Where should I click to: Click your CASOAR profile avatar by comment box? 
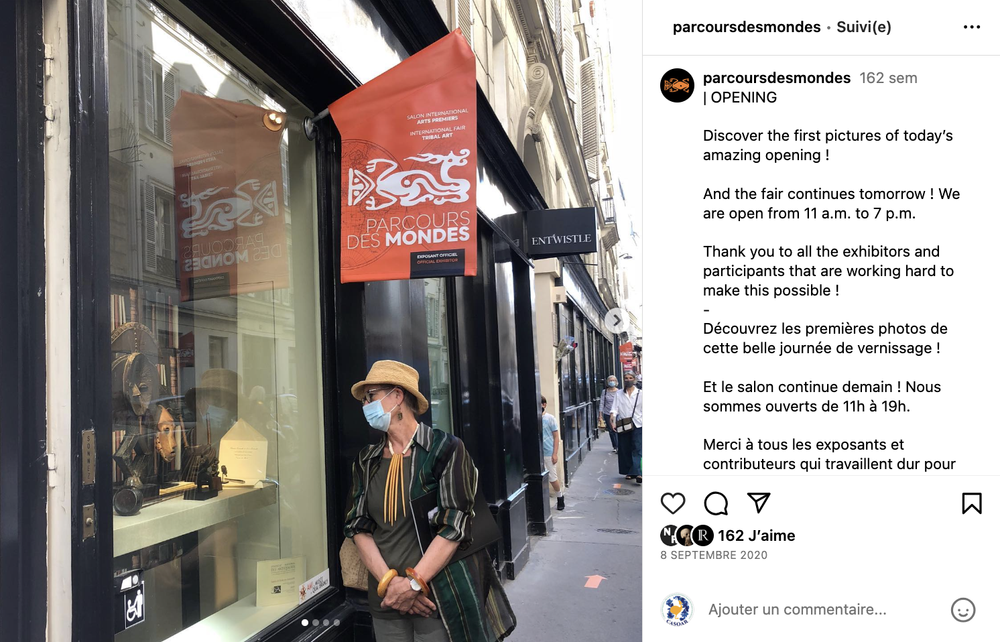[677, 609]
